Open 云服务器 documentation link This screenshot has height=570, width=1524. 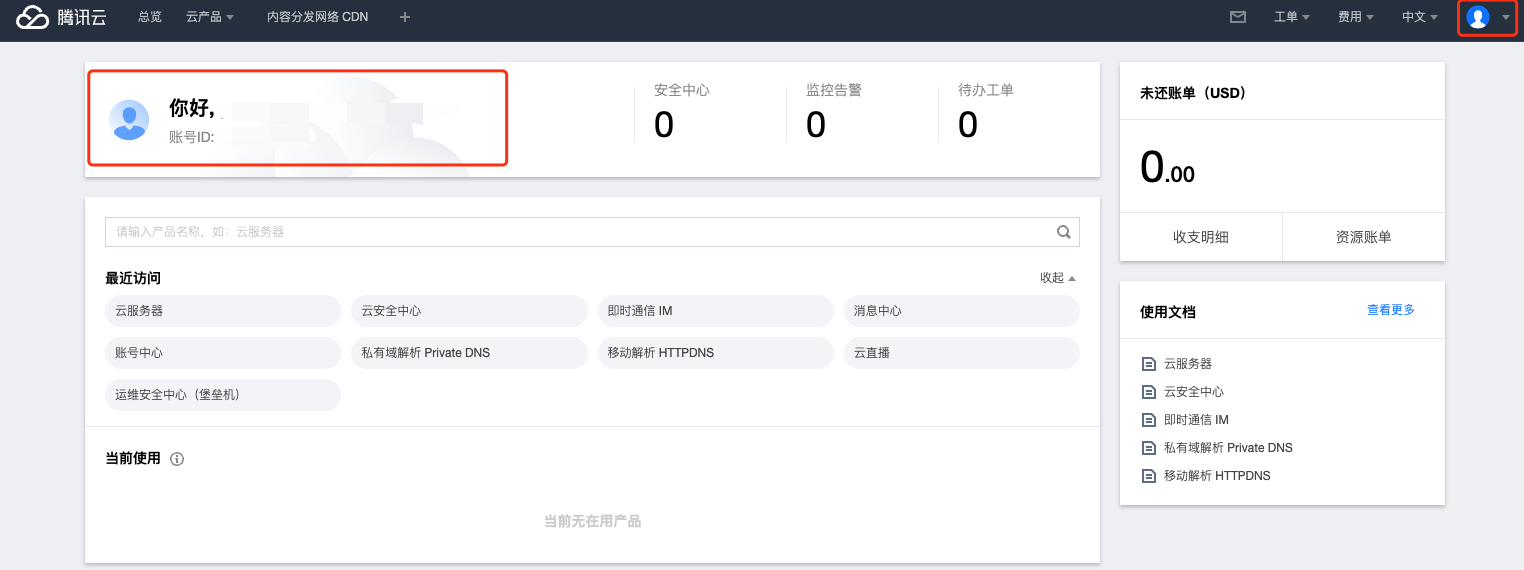pyautogui.click(x=1188, y=364)
